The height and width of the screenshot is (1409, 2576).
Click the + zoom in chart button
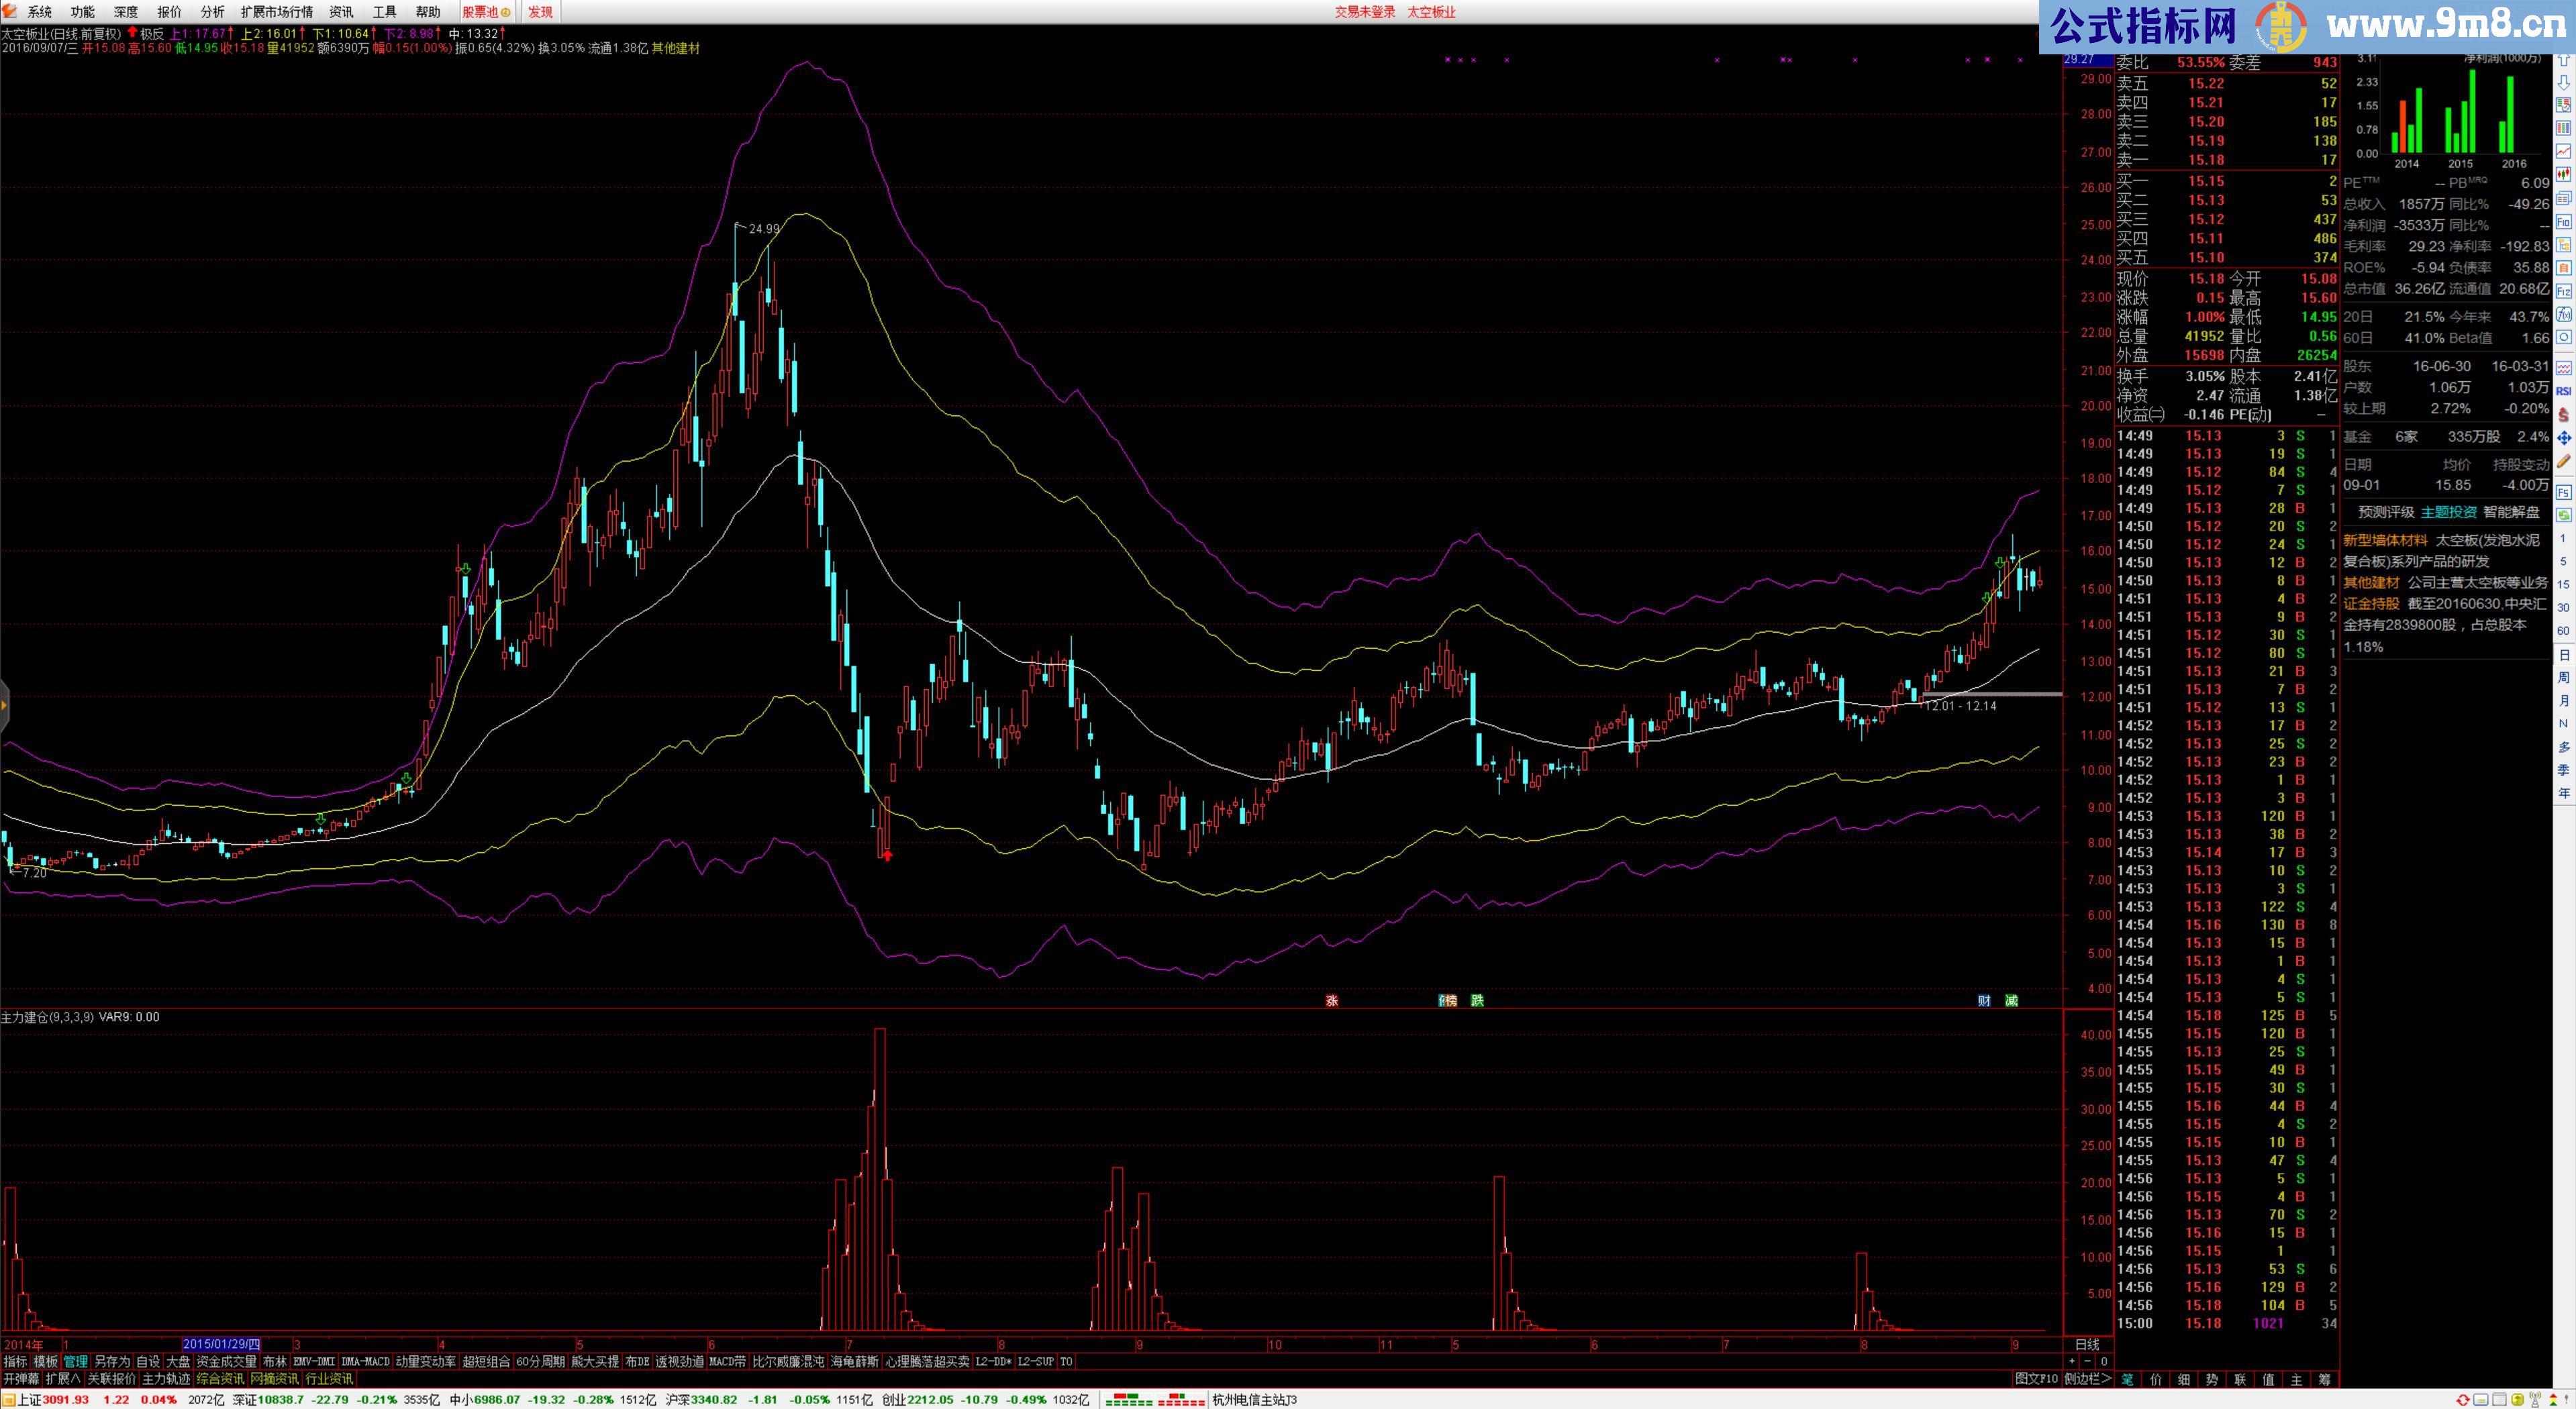click(2072, 1361)
